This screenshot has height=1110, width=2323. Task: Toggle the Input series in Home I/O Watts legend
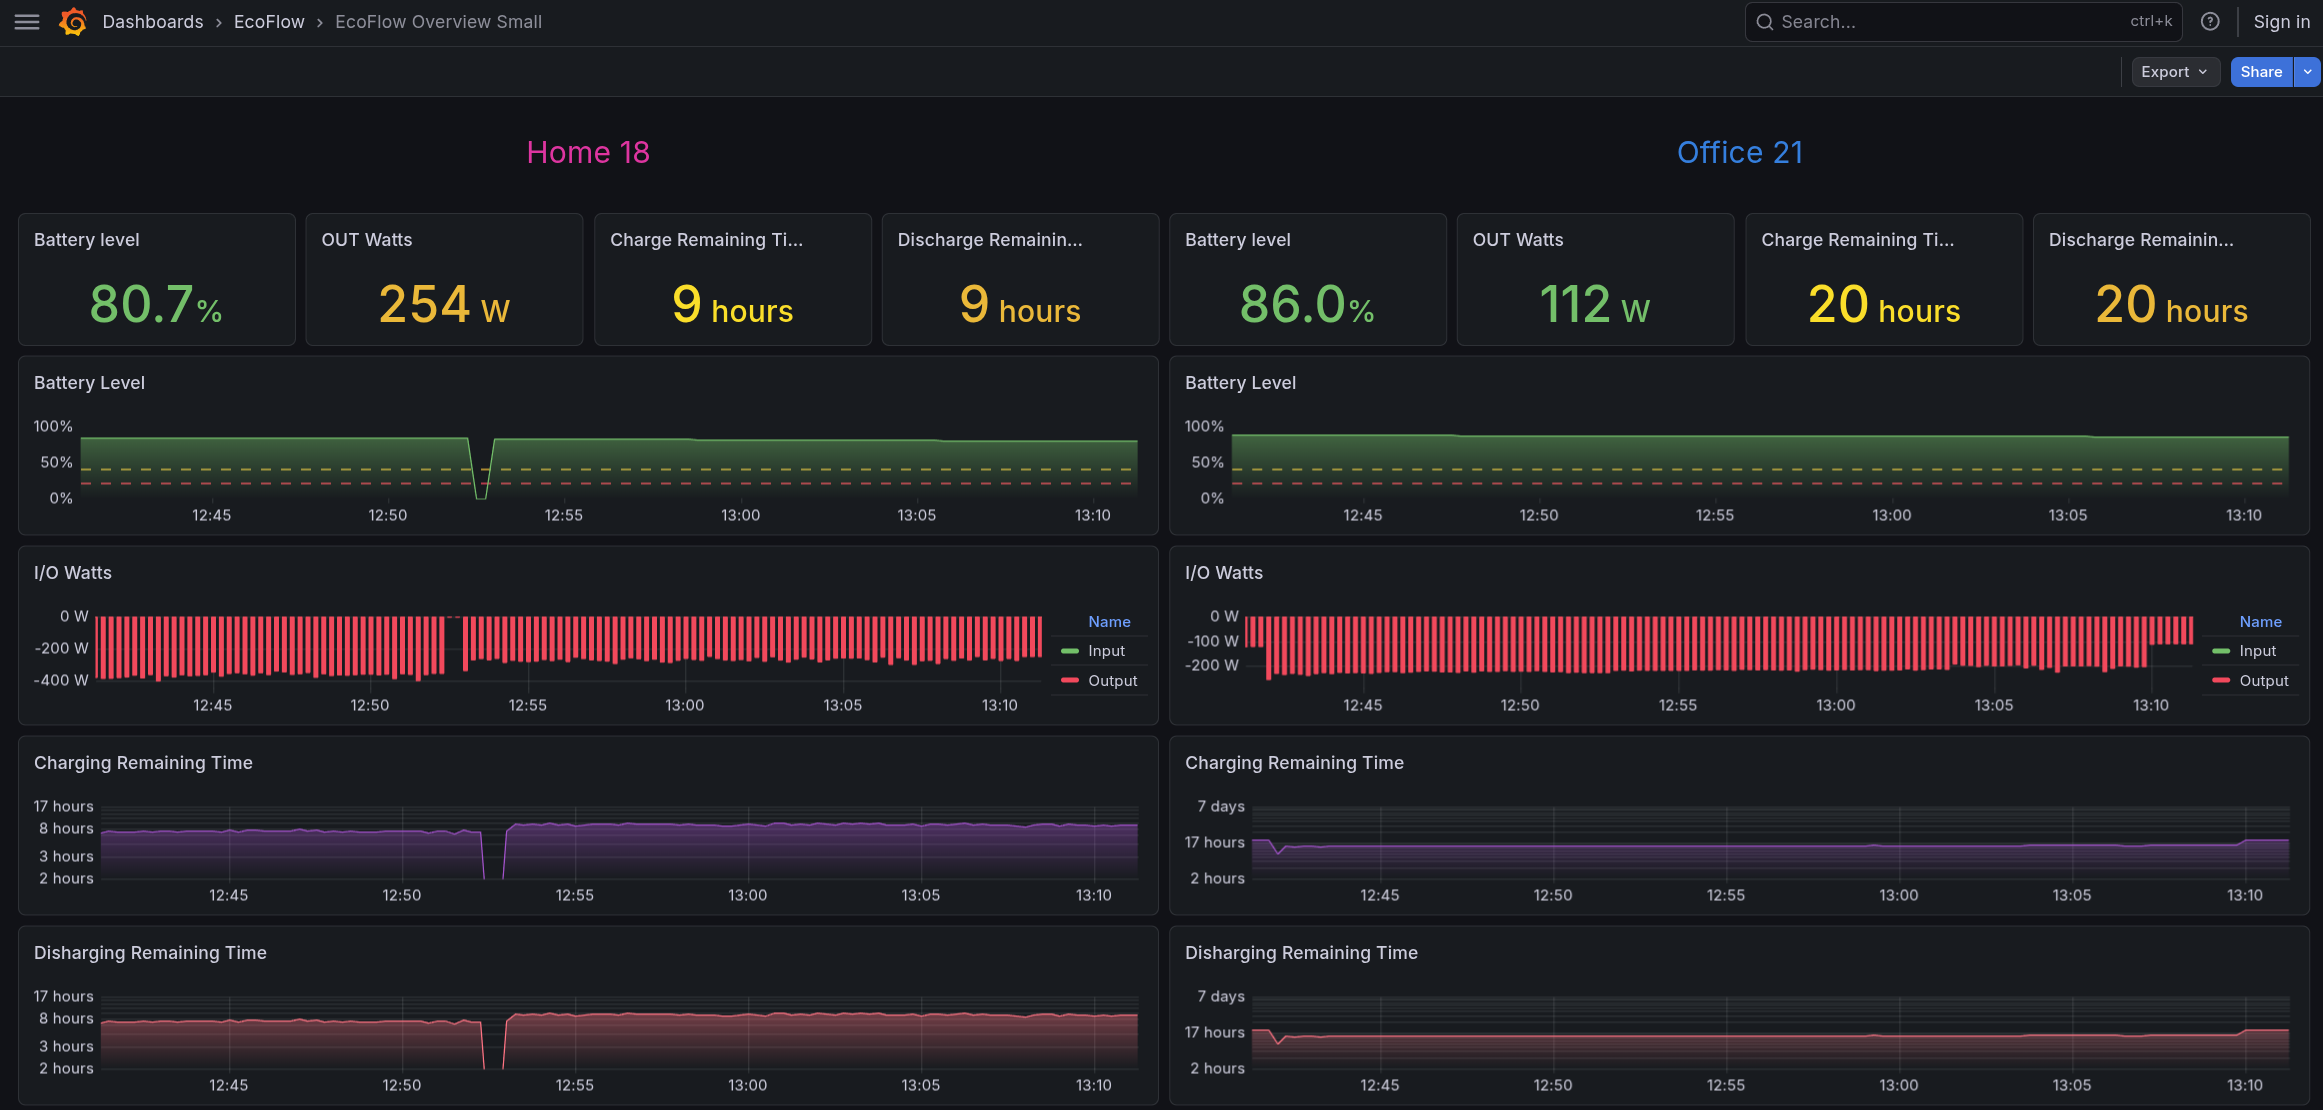pos(1106,651)
